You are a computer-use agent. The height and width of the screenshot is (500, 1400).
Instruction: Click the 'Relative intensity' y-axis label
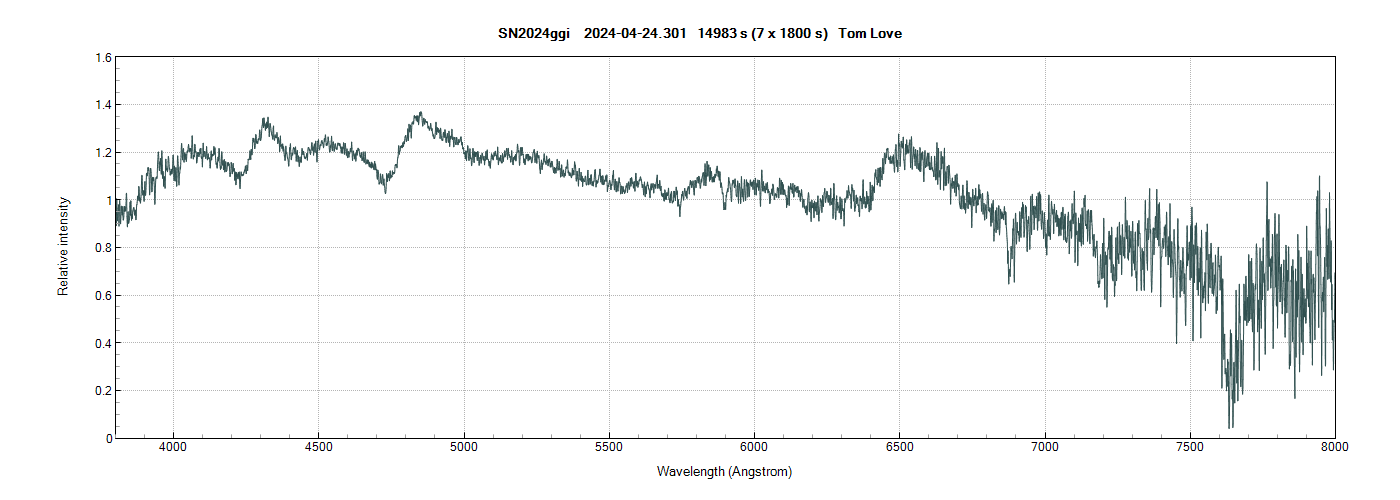click(x=63, y=246)
